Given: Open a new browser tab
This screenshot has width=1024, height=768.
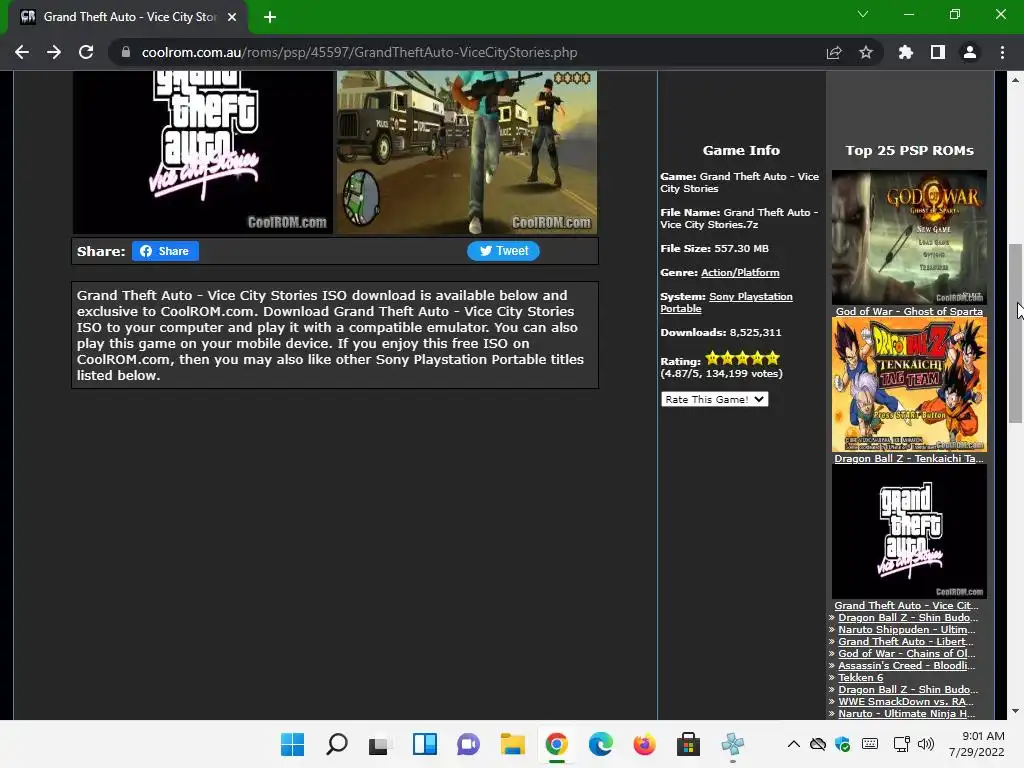Looking at the screenshot, I should pos(270,17).
